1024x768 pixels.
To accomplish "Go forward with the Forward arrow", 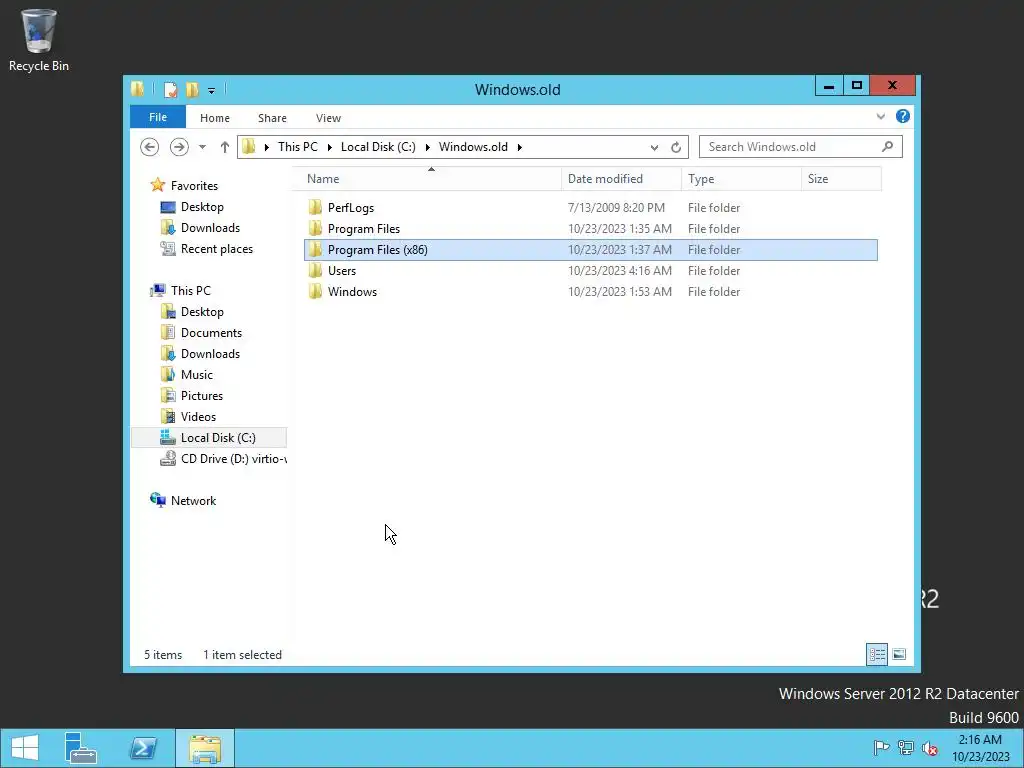I will coord(179,147).
